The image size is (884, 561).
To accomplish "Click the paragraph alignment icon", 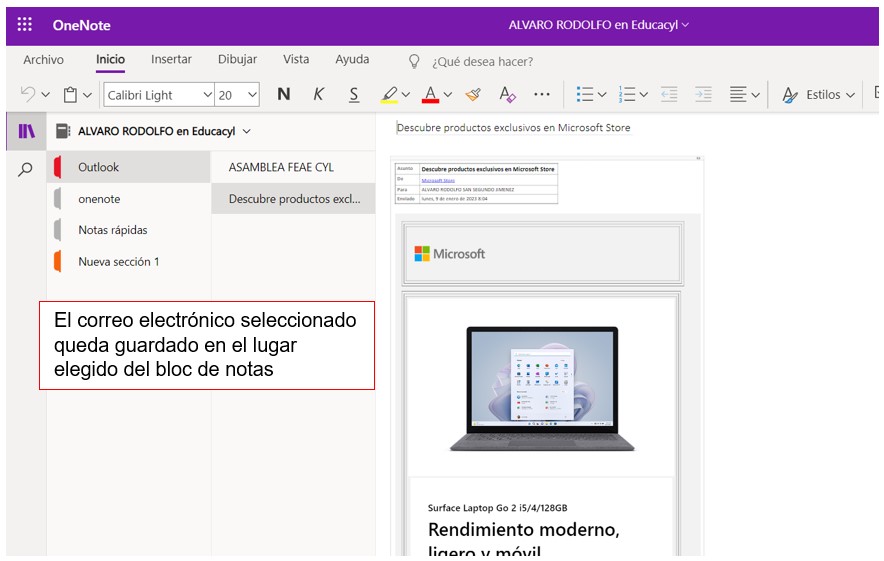I will coord(738,94).
